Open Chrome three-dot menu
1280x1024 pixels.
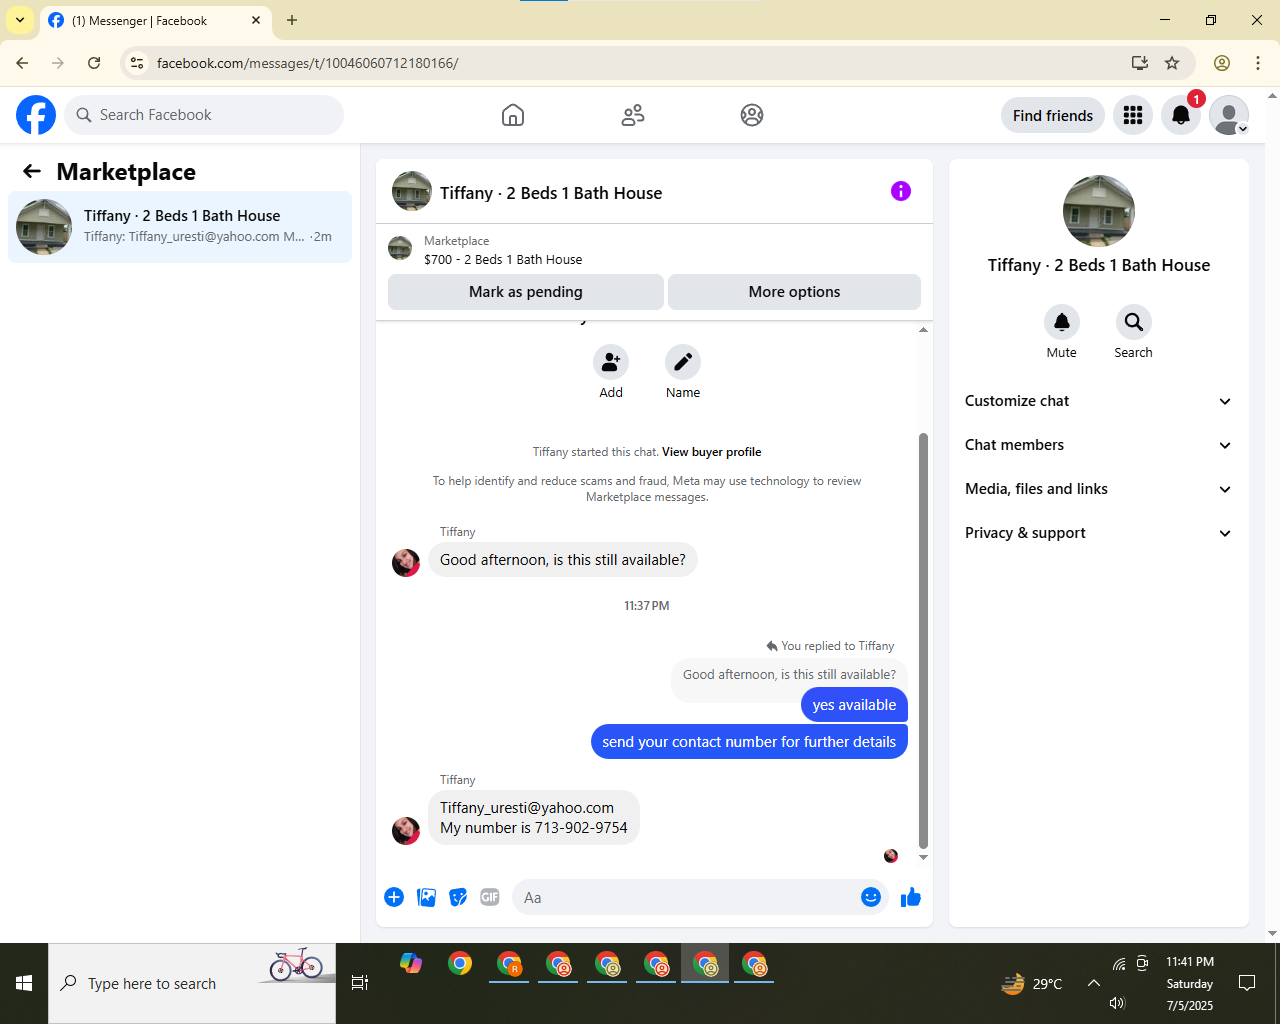click(1258, 63)
